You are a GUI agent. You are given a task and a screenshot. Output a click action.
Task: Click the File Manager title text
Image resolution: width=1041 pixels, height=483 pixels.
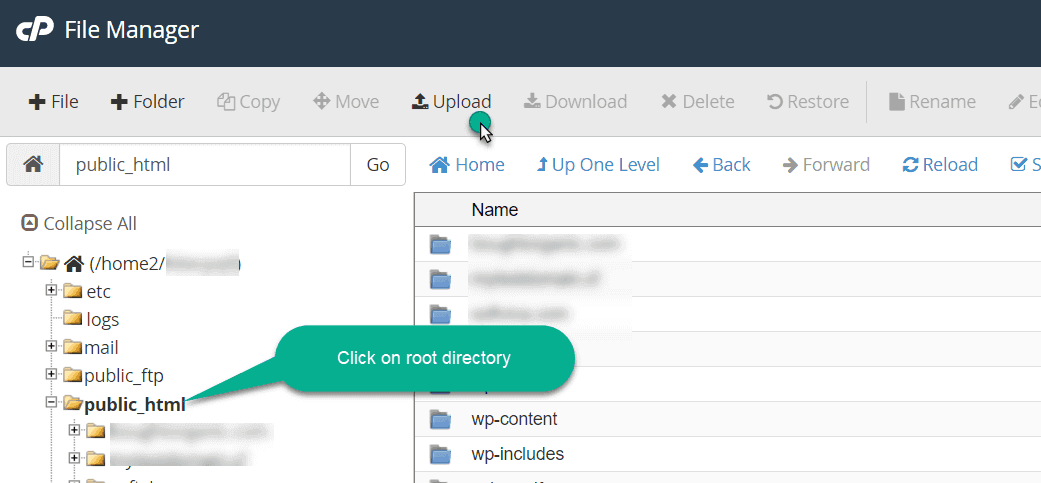[x=131, y=31]
